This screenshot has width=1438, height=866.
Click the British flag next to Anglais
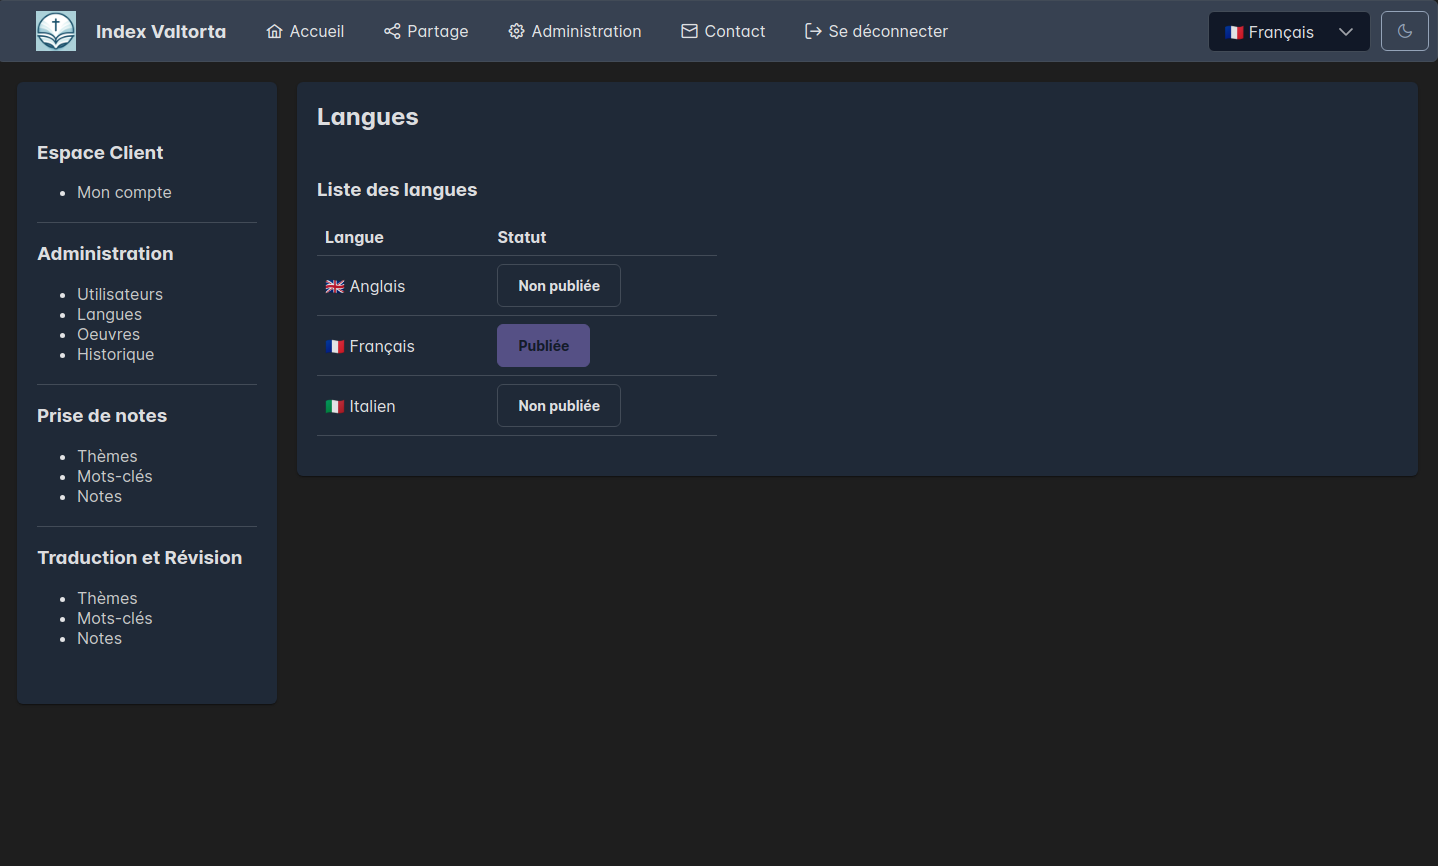pyautogui.click(x=335, y=287)
